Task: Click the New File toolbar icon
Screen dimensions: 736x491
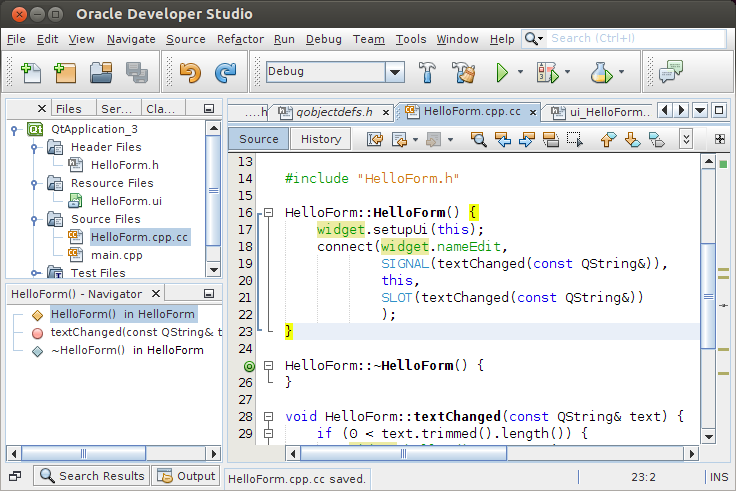Action: click(30, 72)
